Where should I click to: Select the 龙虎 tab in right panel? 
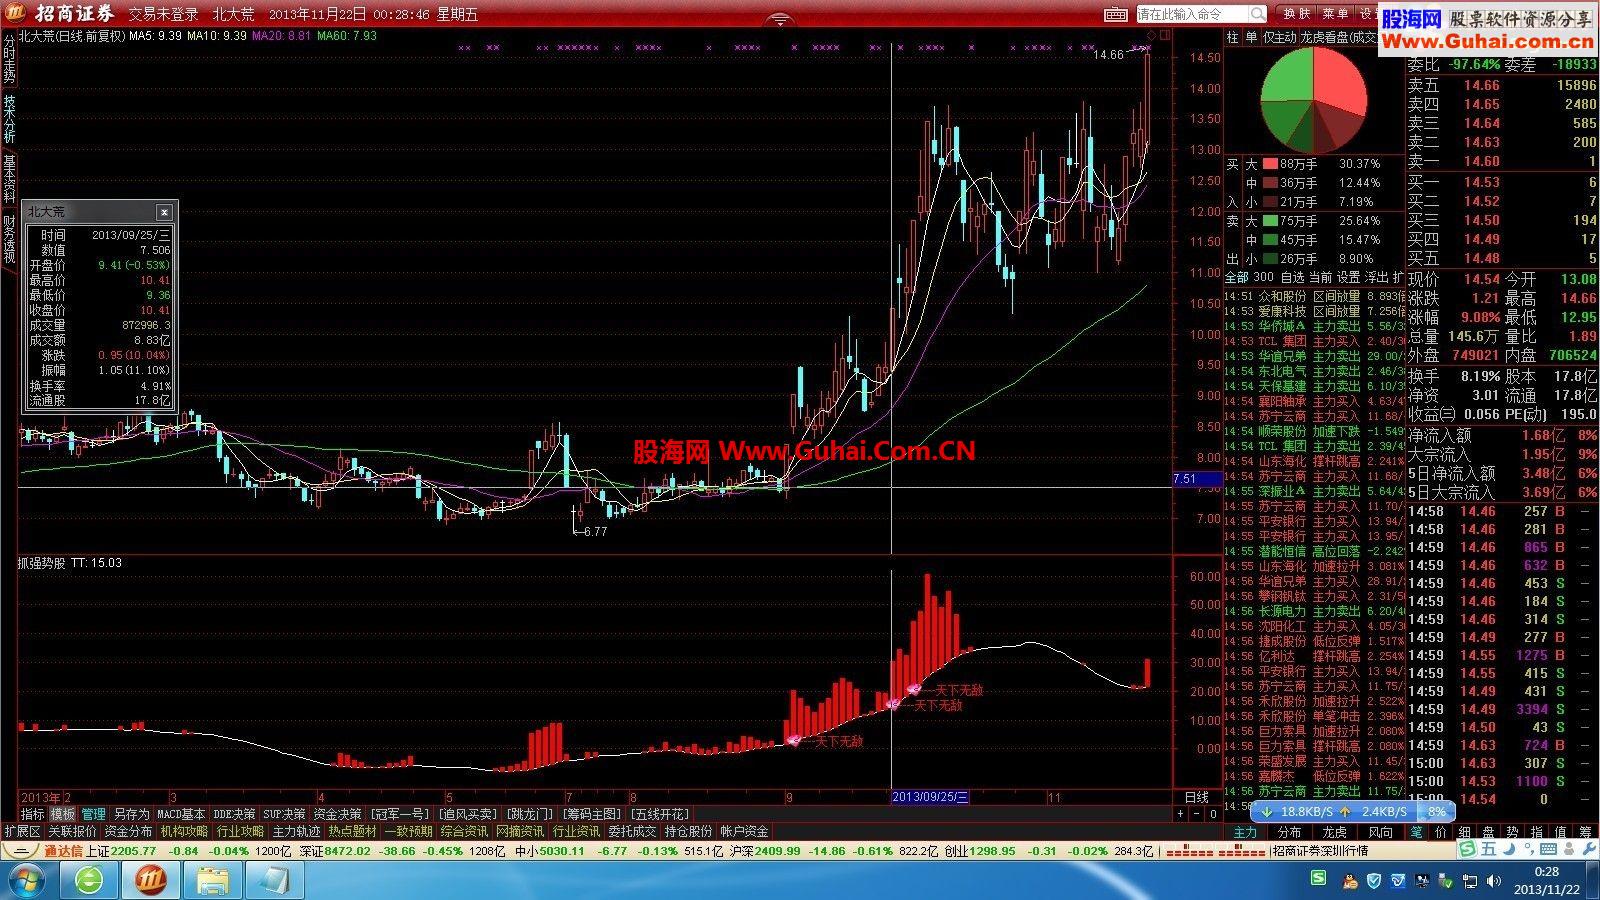point(1334,832)
